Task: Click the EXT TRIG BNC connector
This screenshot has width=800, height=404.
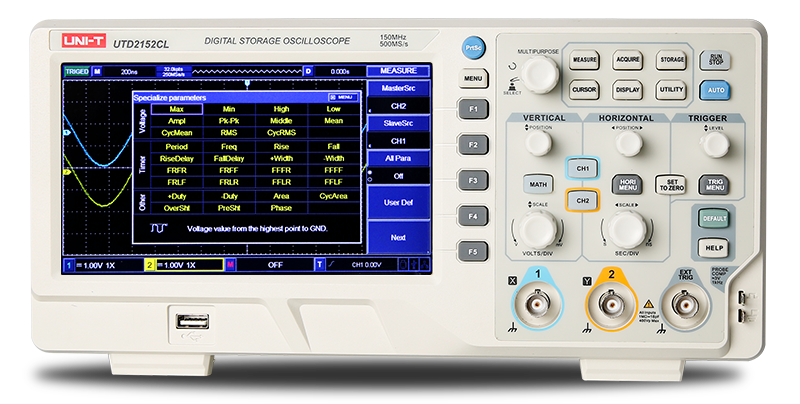Action: pos(685,305)
